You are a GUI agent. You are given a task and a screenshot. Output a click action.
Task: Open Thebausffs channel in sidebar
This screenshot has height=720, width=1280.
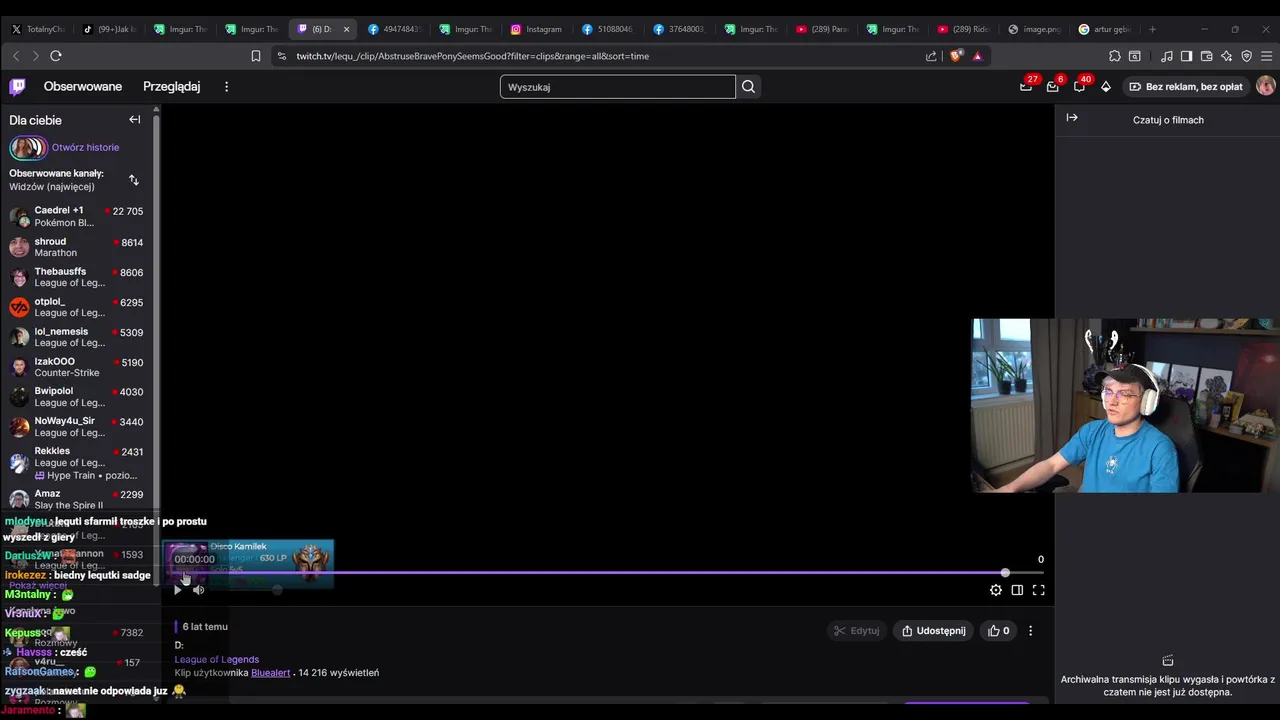pyautogui.click(x=77, y=277)
